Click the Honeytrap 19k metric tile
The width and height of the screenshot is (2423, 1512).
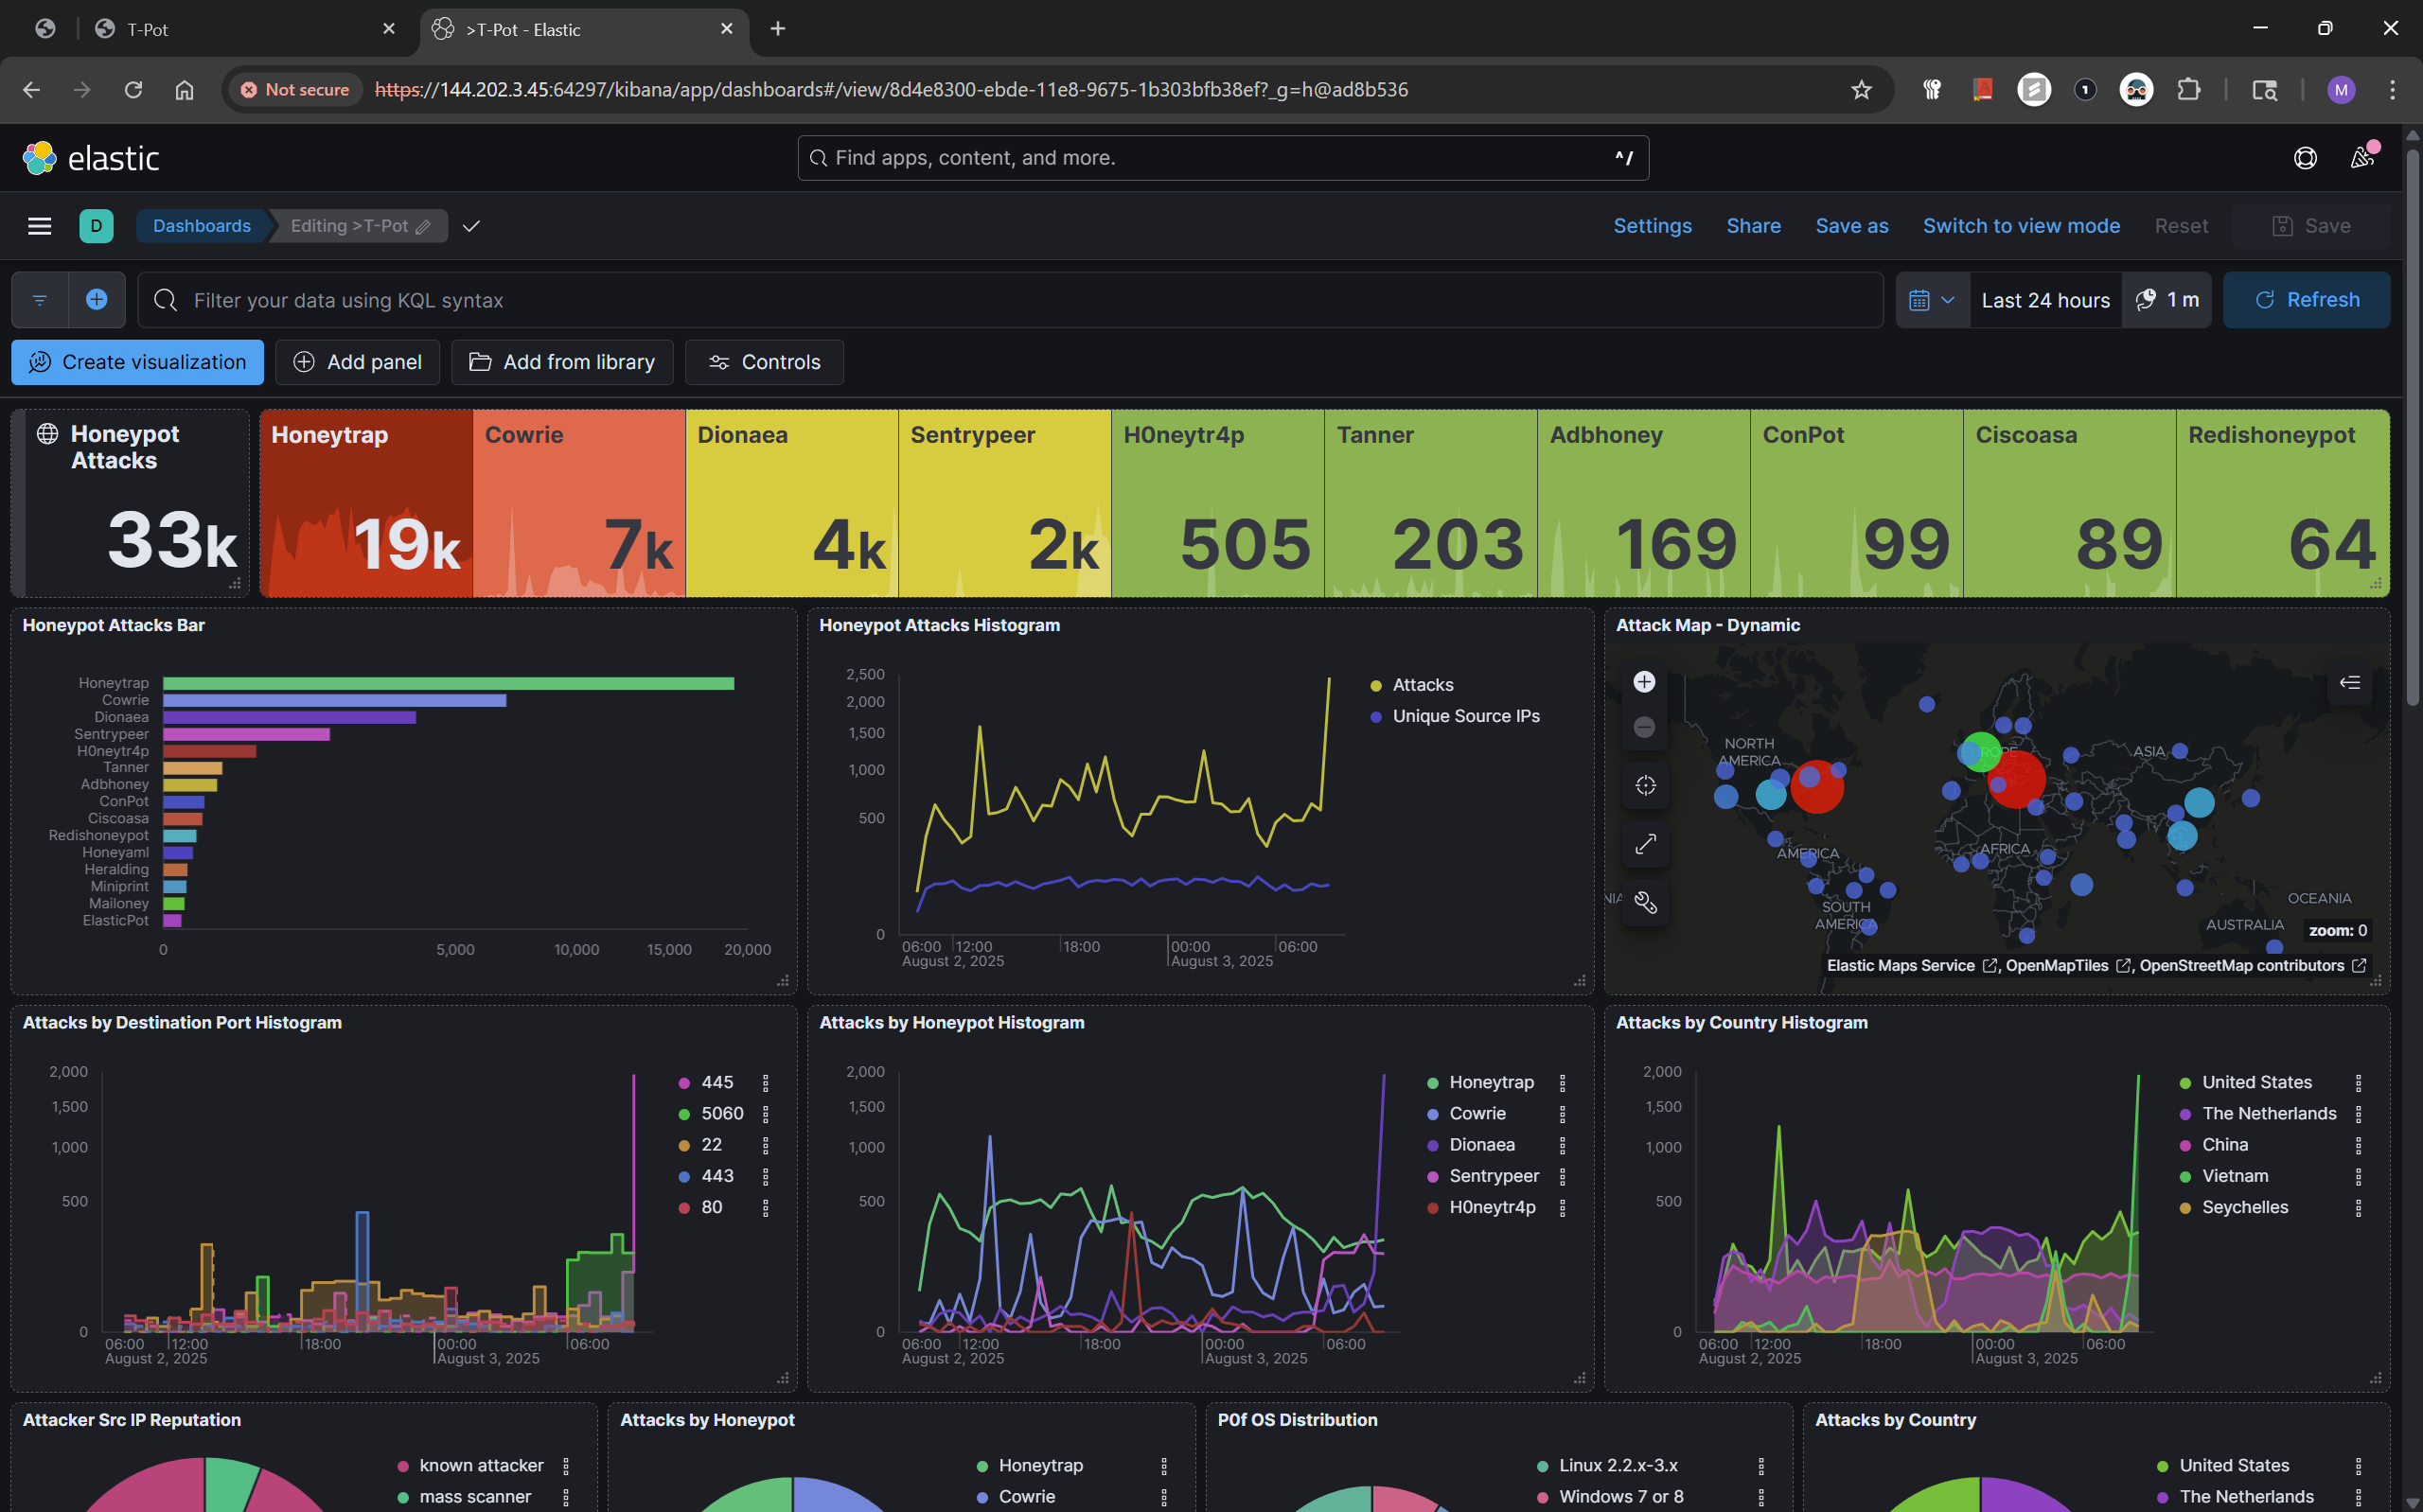[x=366, y=503]
